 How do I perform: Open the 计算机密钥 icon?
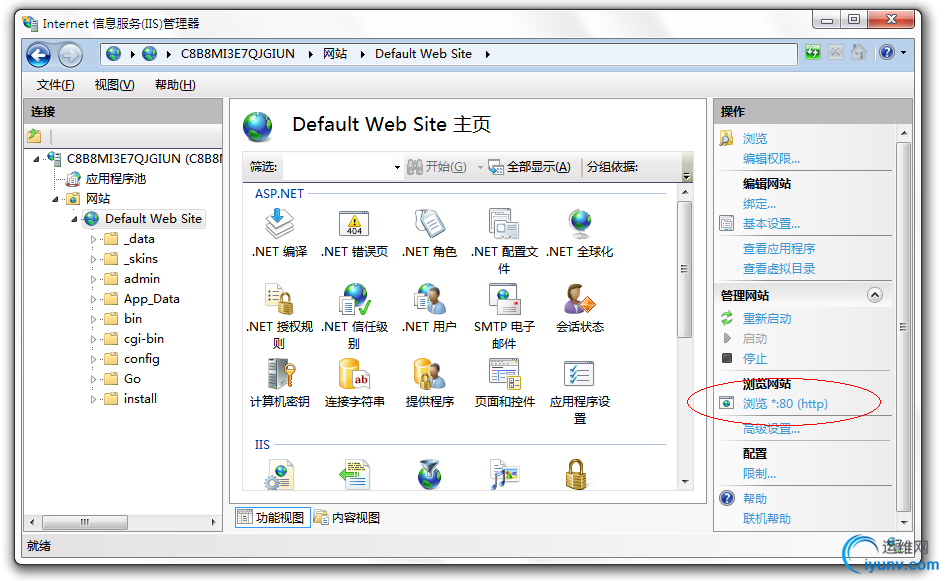tap(280, 374)
